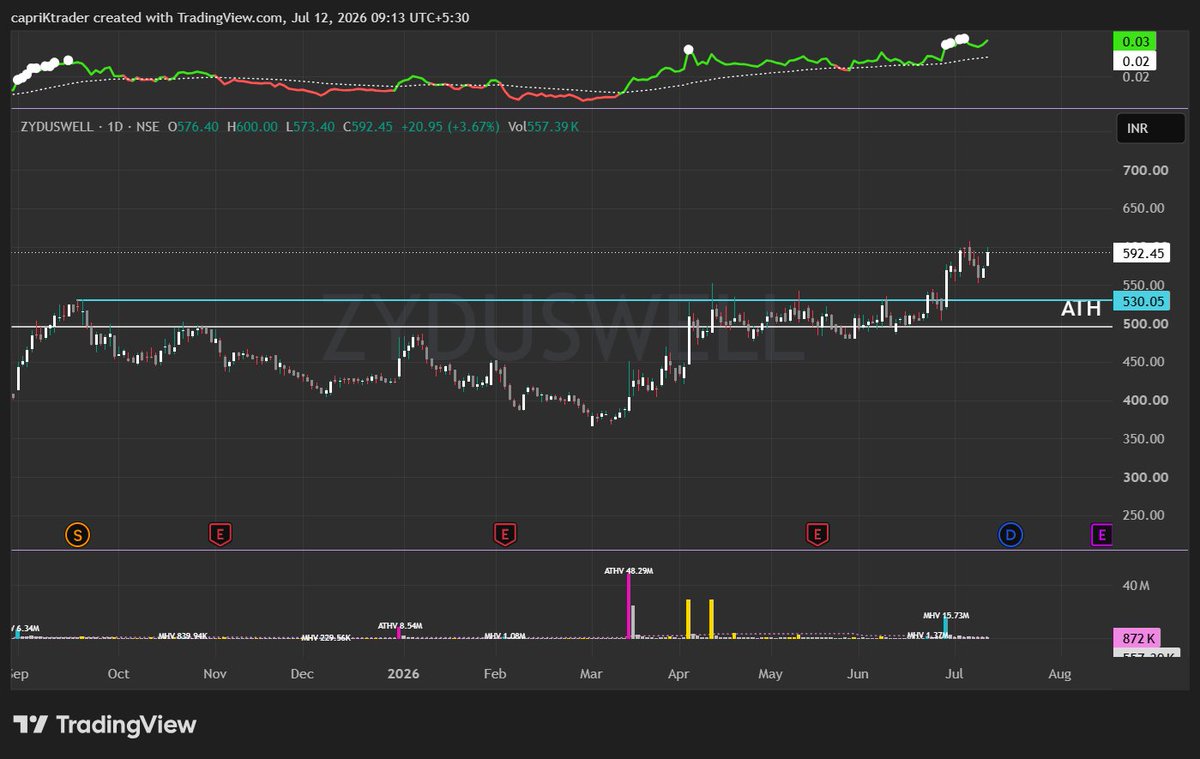Click the Nov label on time axis

point(217,674)
